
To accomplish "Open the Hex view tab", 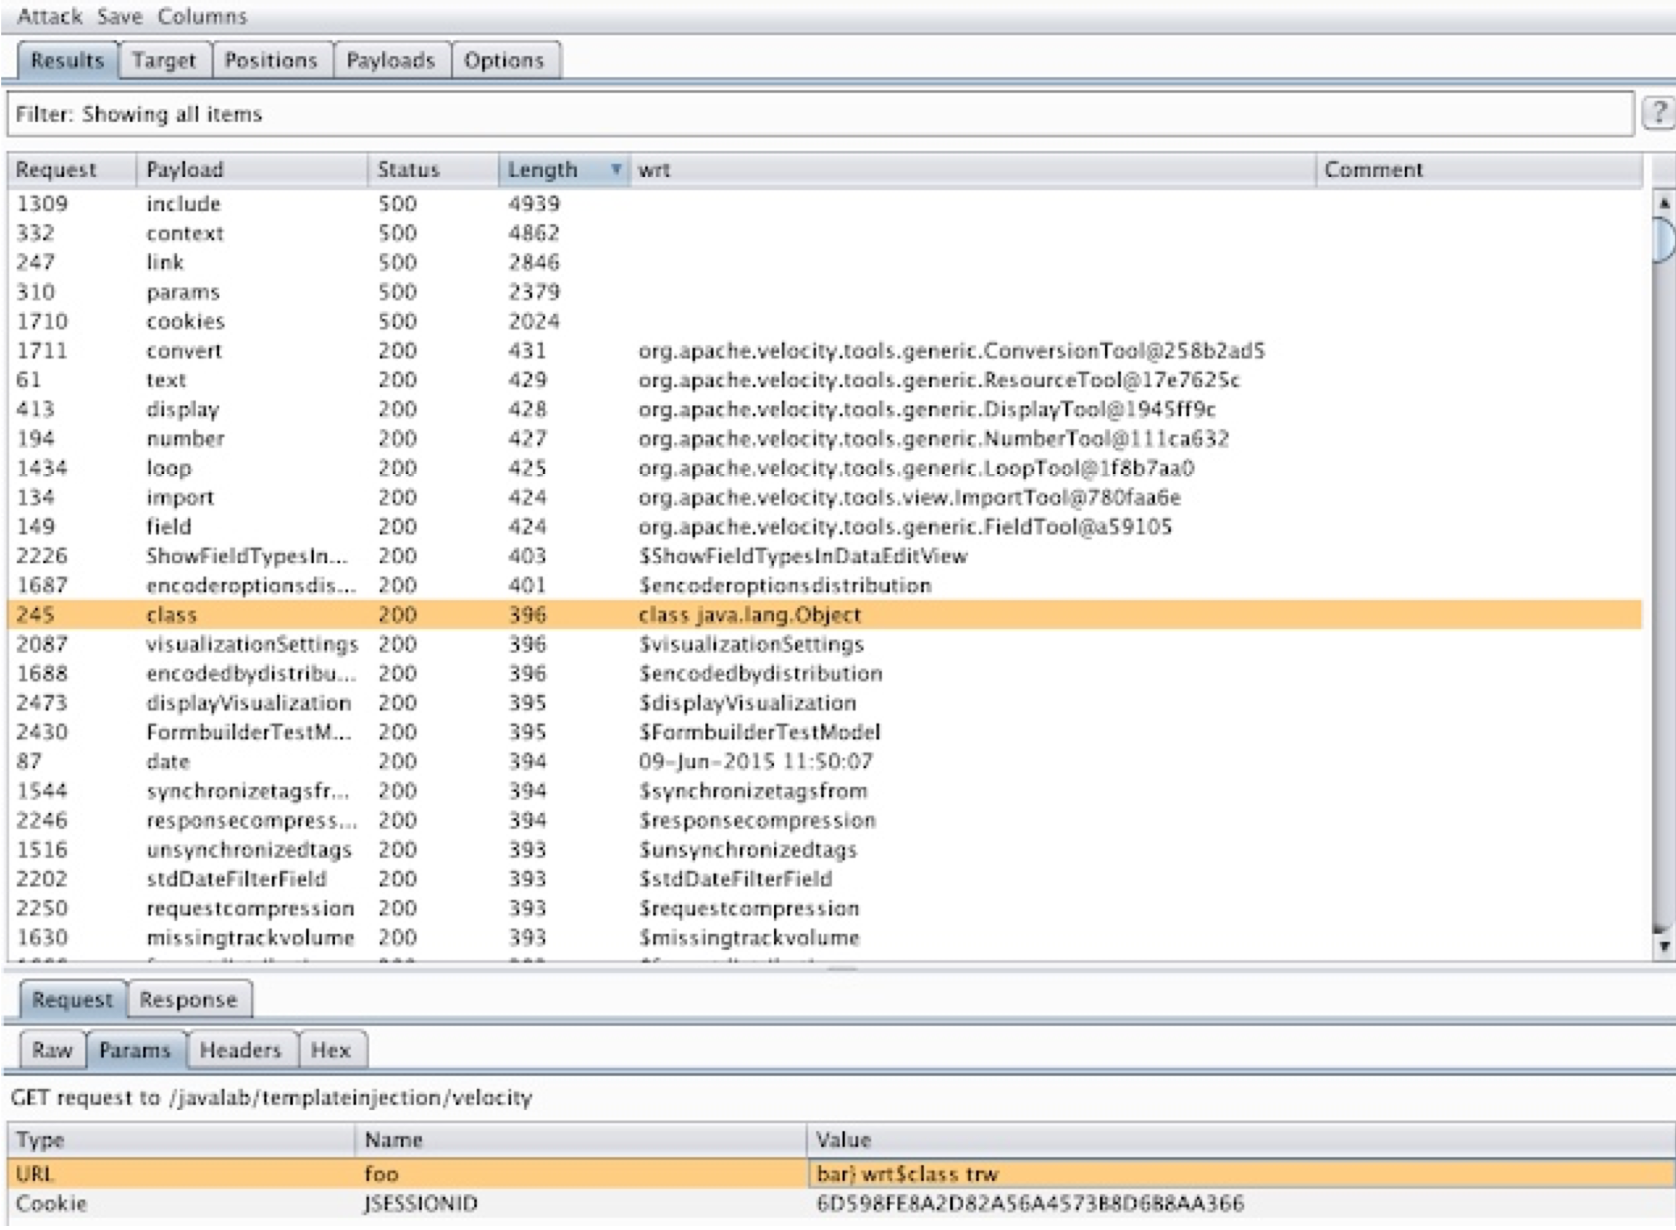I will (x=330, y=1049).
